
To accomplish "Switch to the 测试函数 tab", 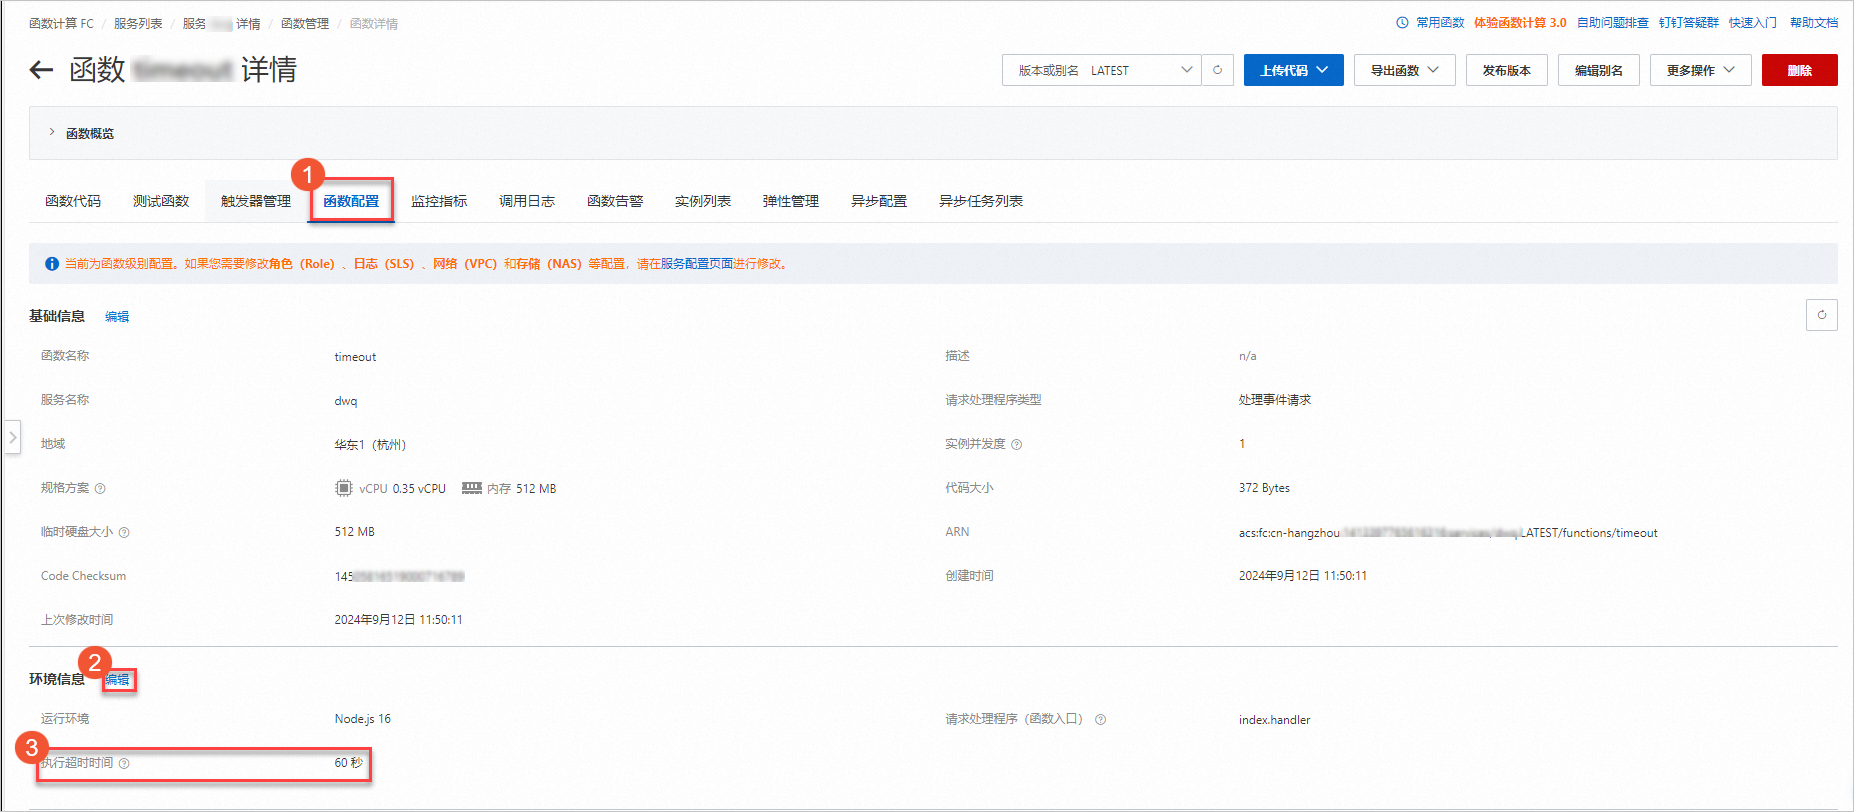I will [161, 201].
